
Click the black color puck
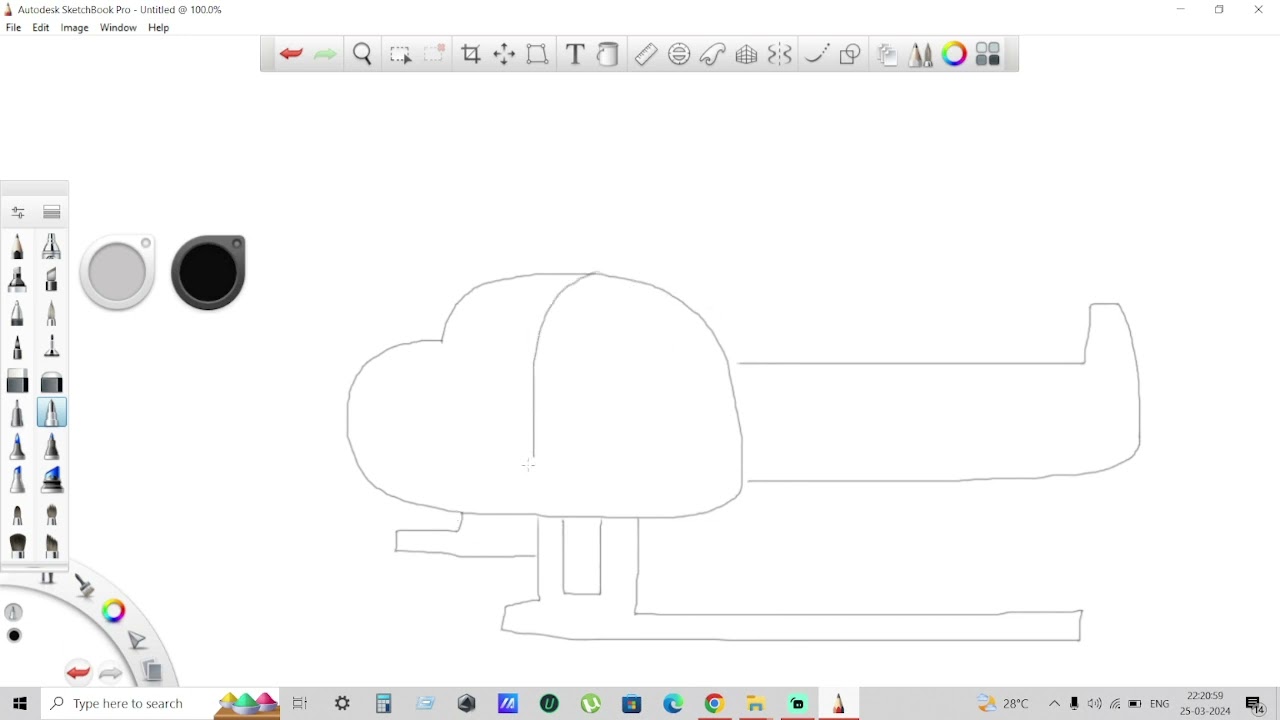(x=208, y=272)
